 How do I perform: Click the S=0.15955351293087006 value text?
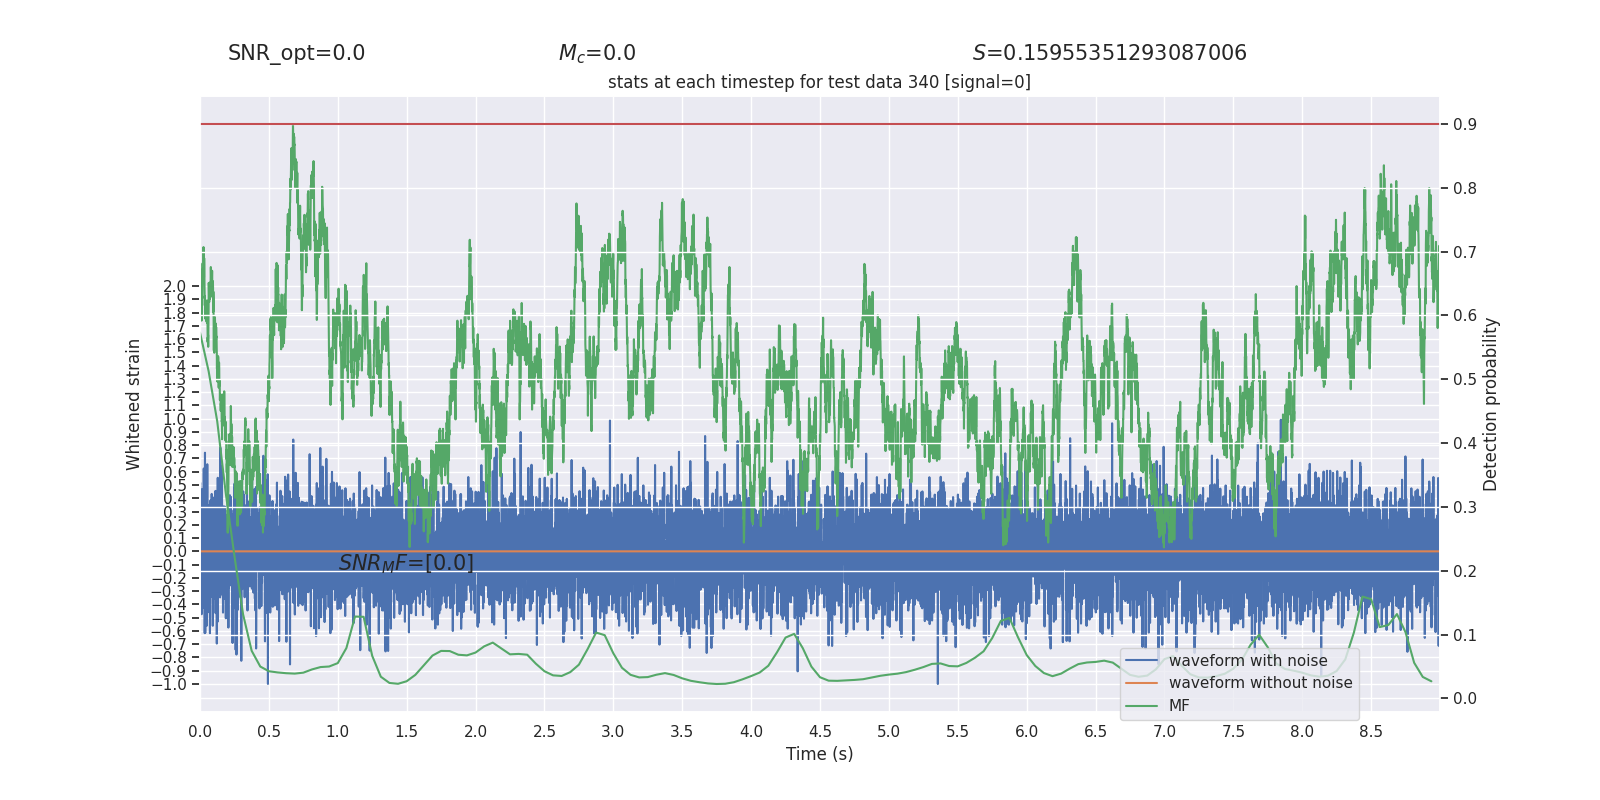point(1110,53)
